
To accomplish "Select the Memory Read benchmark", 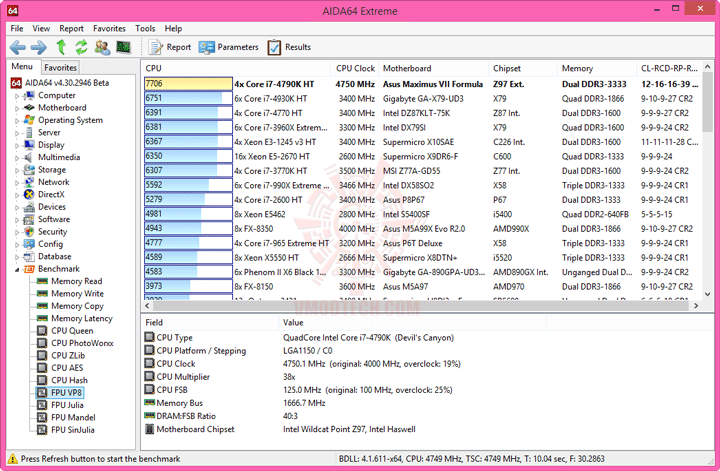I will click(x=77, y=281).
